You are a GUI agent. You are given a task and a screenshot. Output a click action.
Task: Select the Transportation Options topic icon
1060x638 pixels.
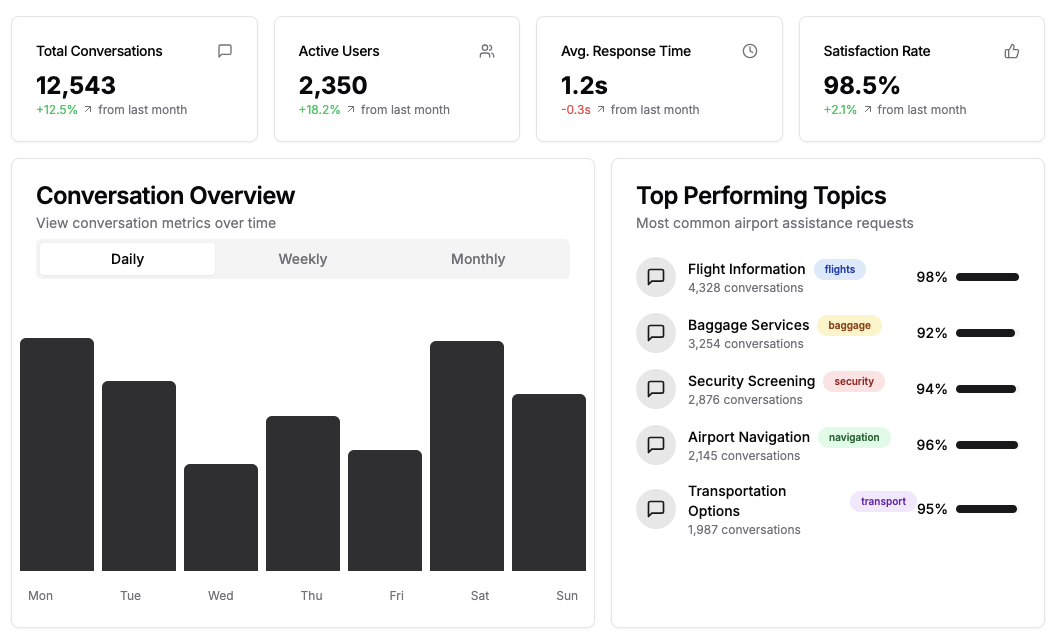(656, 509)
